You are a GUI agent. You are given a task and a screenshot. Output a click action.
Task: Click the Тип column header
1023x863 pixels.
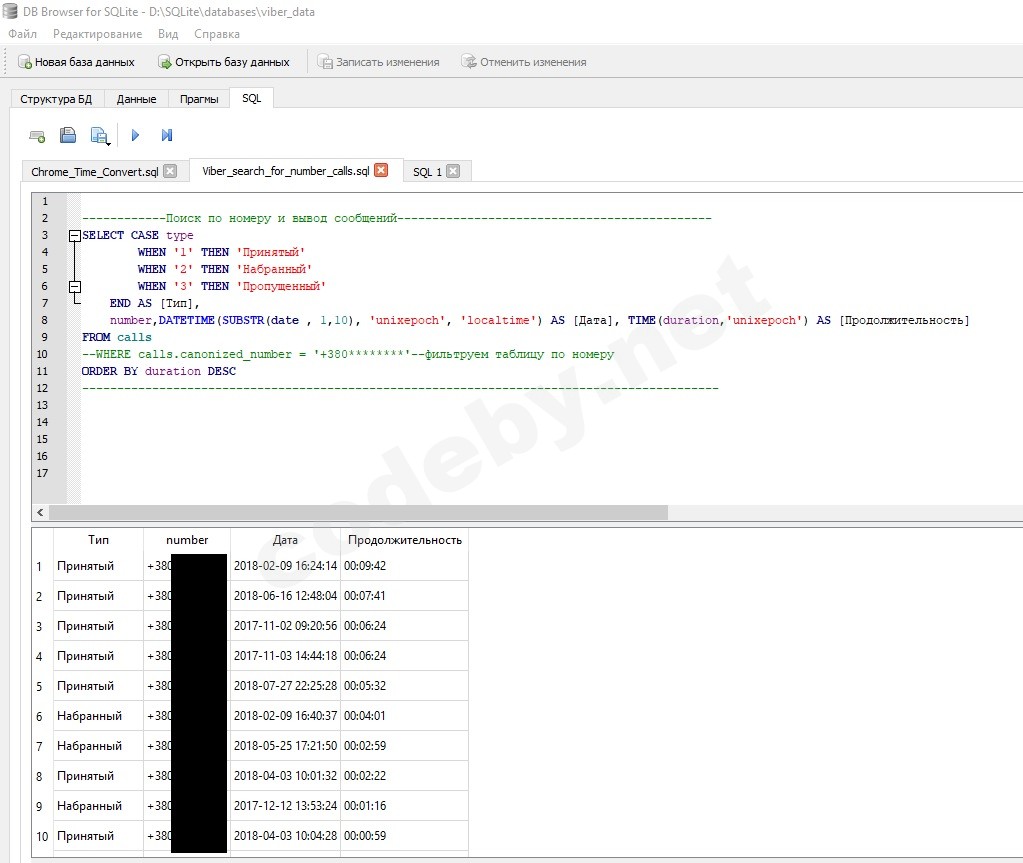click(x=98, y=540)
